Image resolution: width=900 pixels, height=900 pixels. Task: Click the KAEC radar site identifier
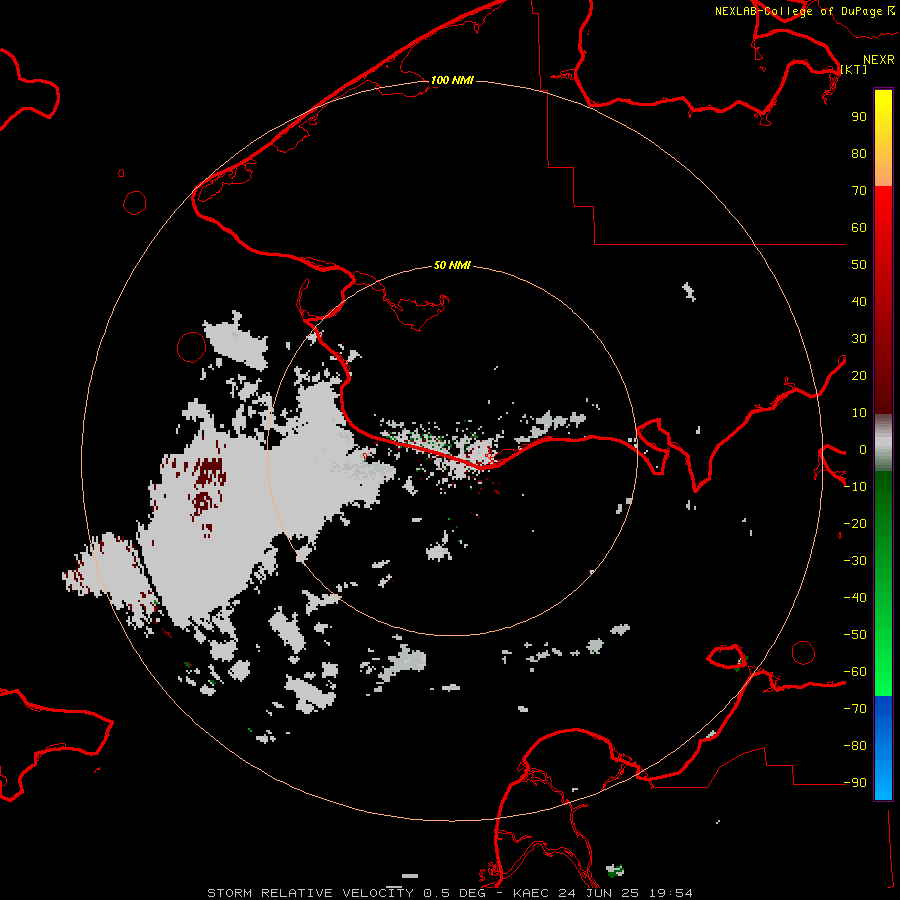tap(531, 893)
